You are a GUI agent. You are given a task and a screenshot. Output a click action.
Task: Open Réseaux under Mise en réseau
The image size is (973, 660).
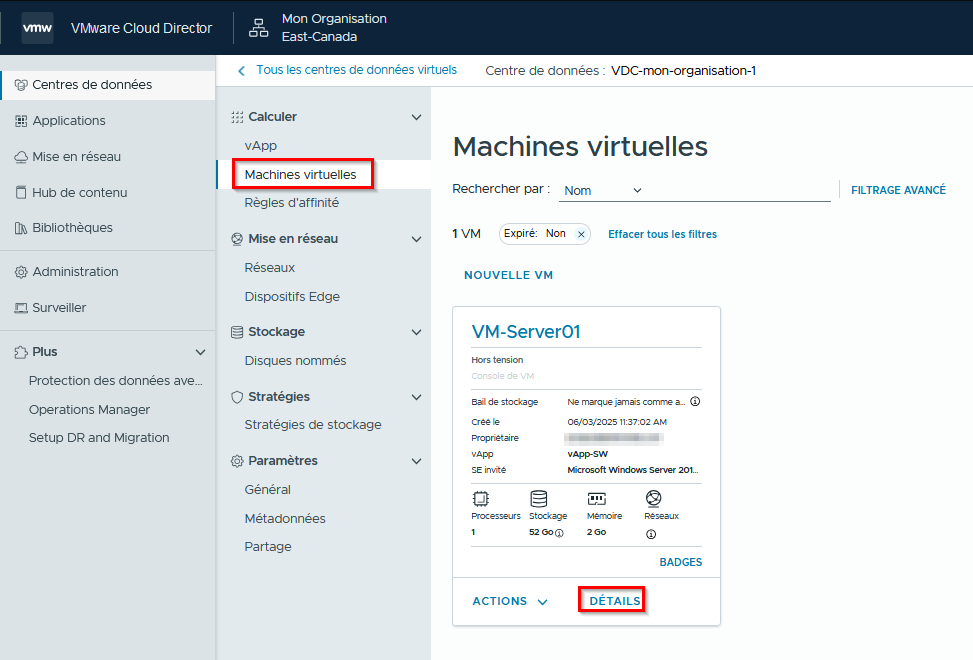269,268
